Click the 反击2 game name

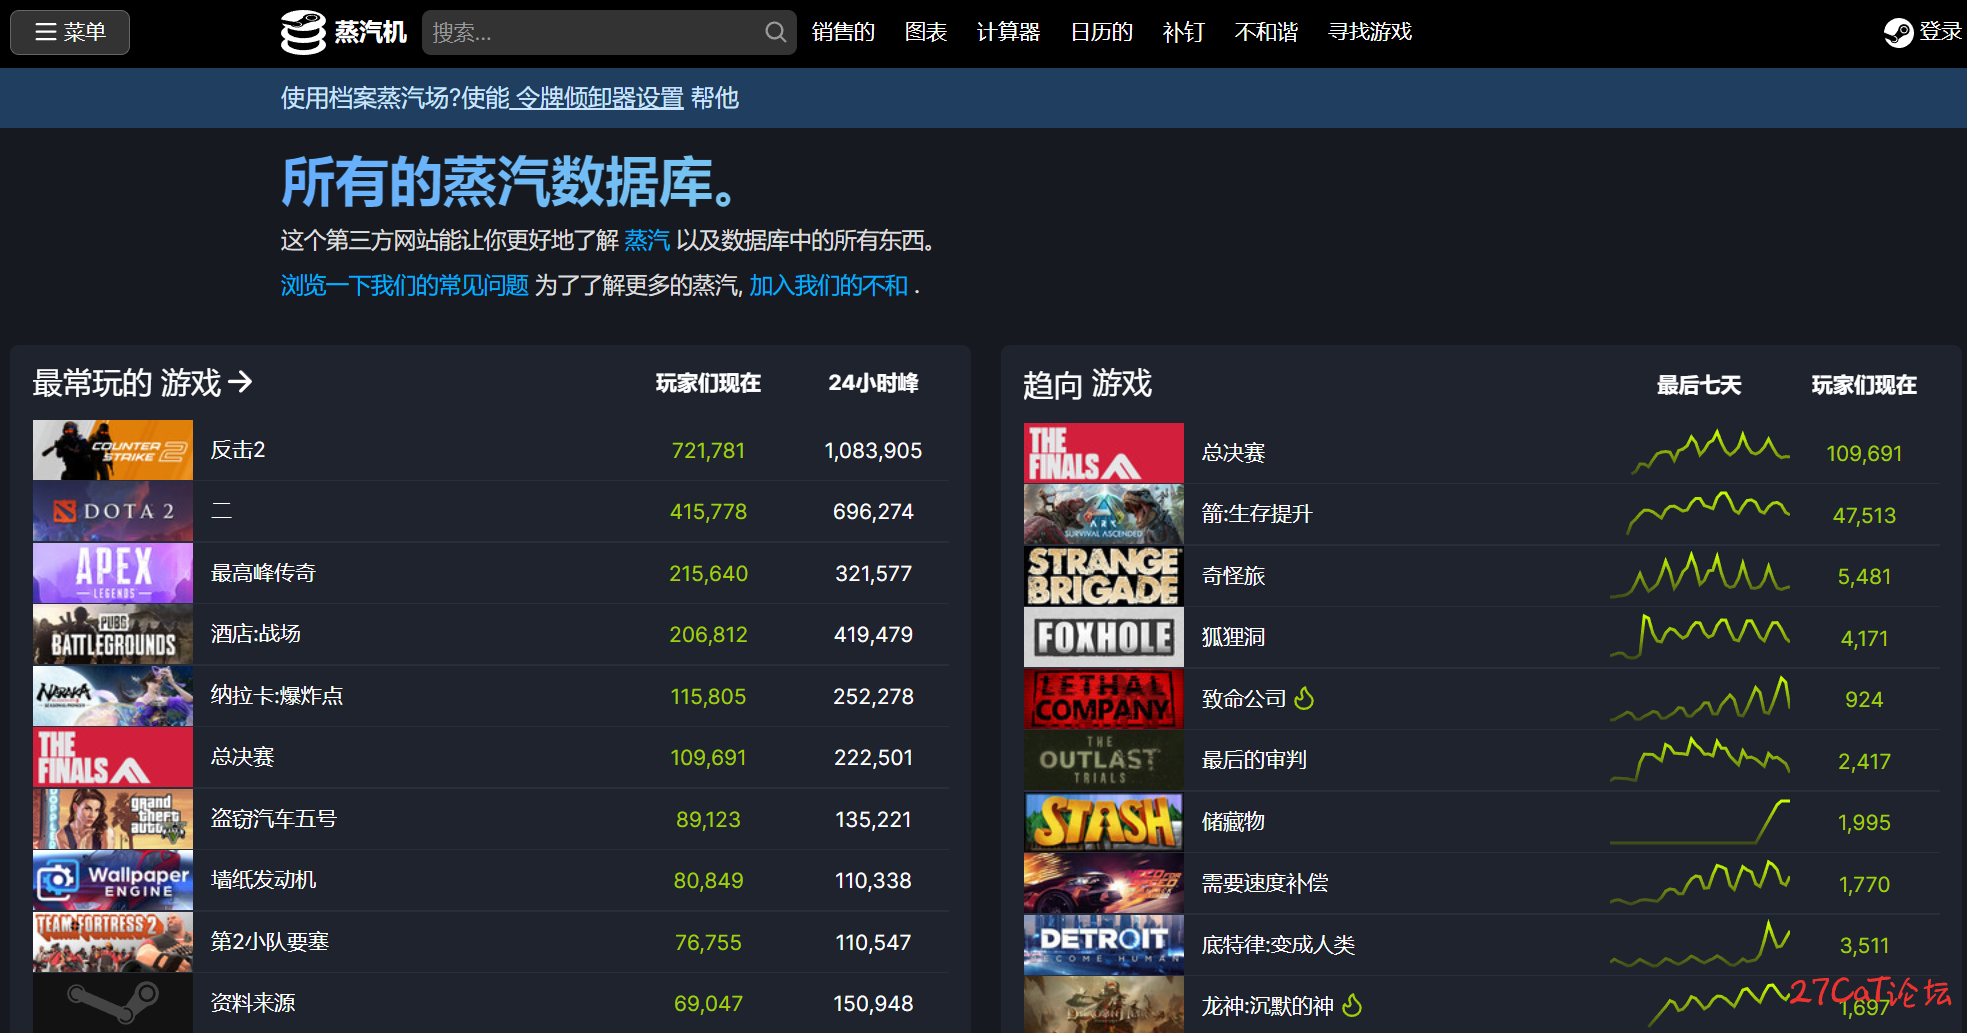pos(238,450)
